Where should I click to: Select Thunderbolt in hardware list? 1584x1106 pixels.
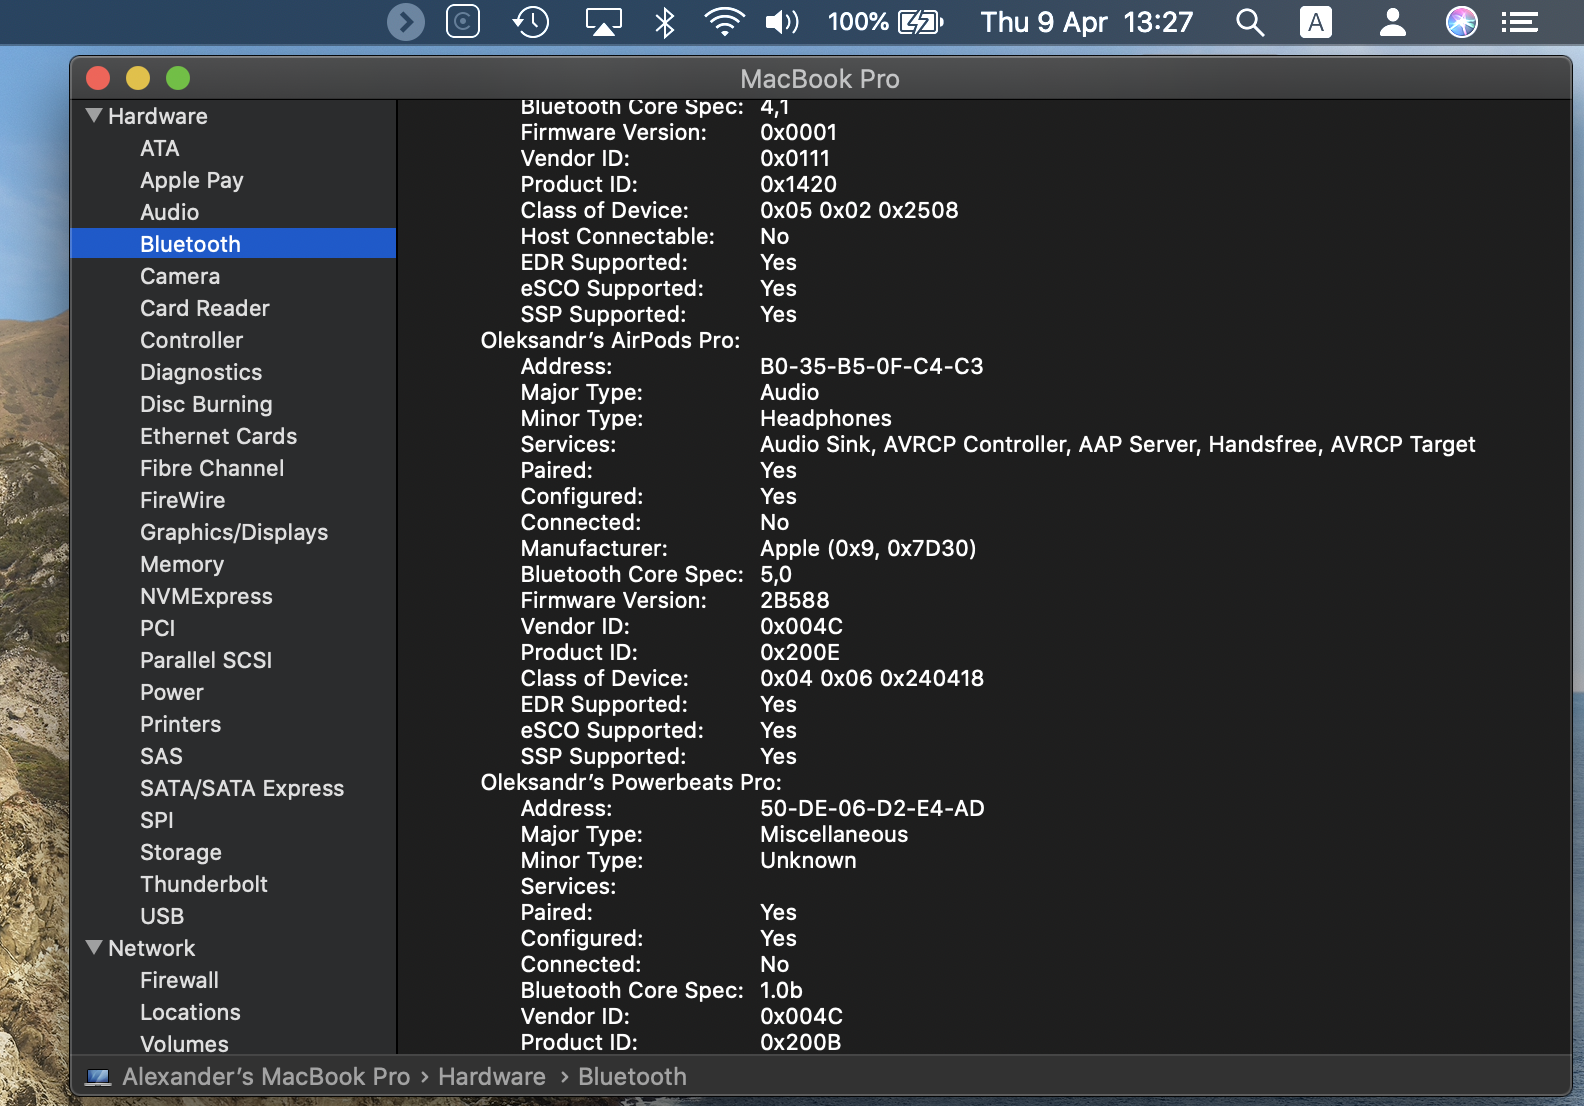pyautogui.click(x=204, y=884)
